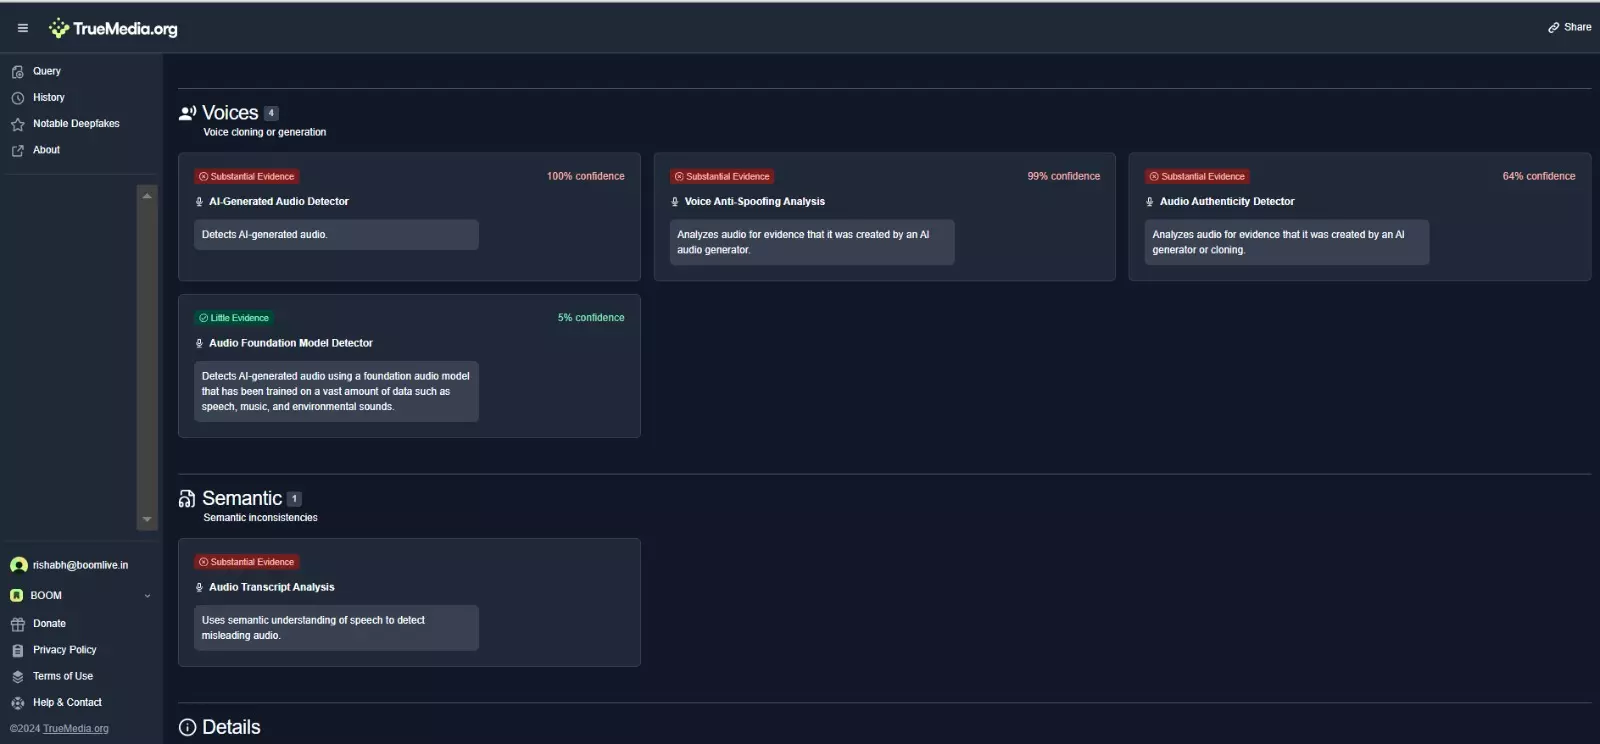This screenshot has width=1600, height=744.
Task: Open Query in the sidebar
Action: [x=46, y=71]
